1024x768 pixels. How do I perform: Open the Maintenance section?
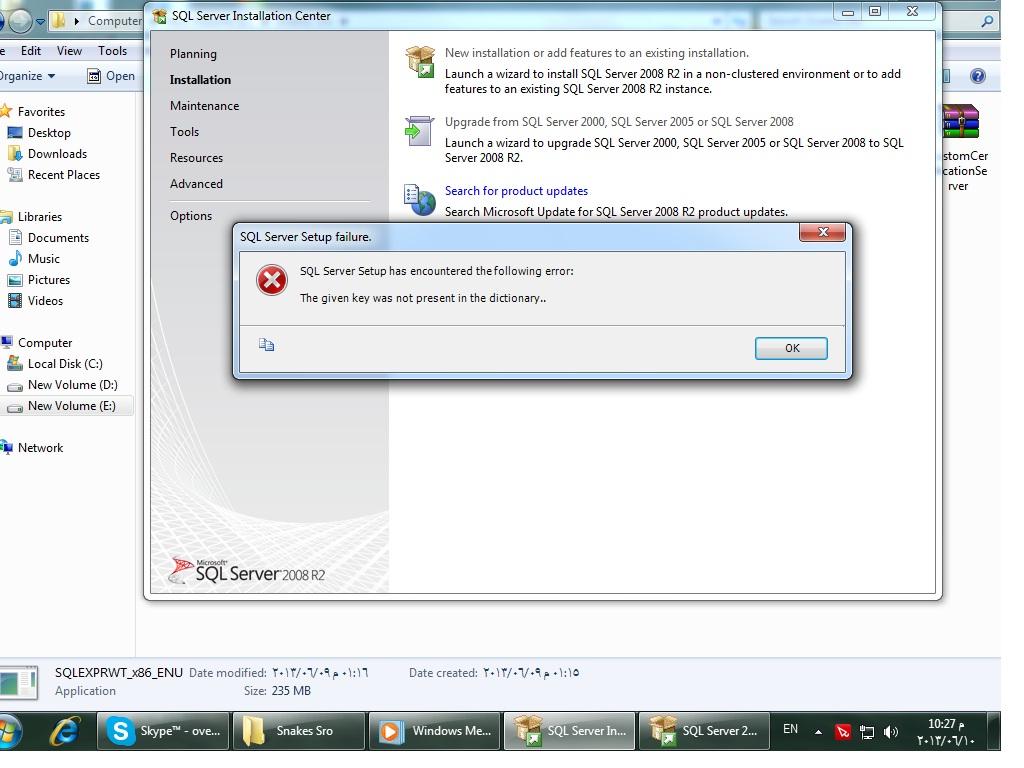point(204,106)
